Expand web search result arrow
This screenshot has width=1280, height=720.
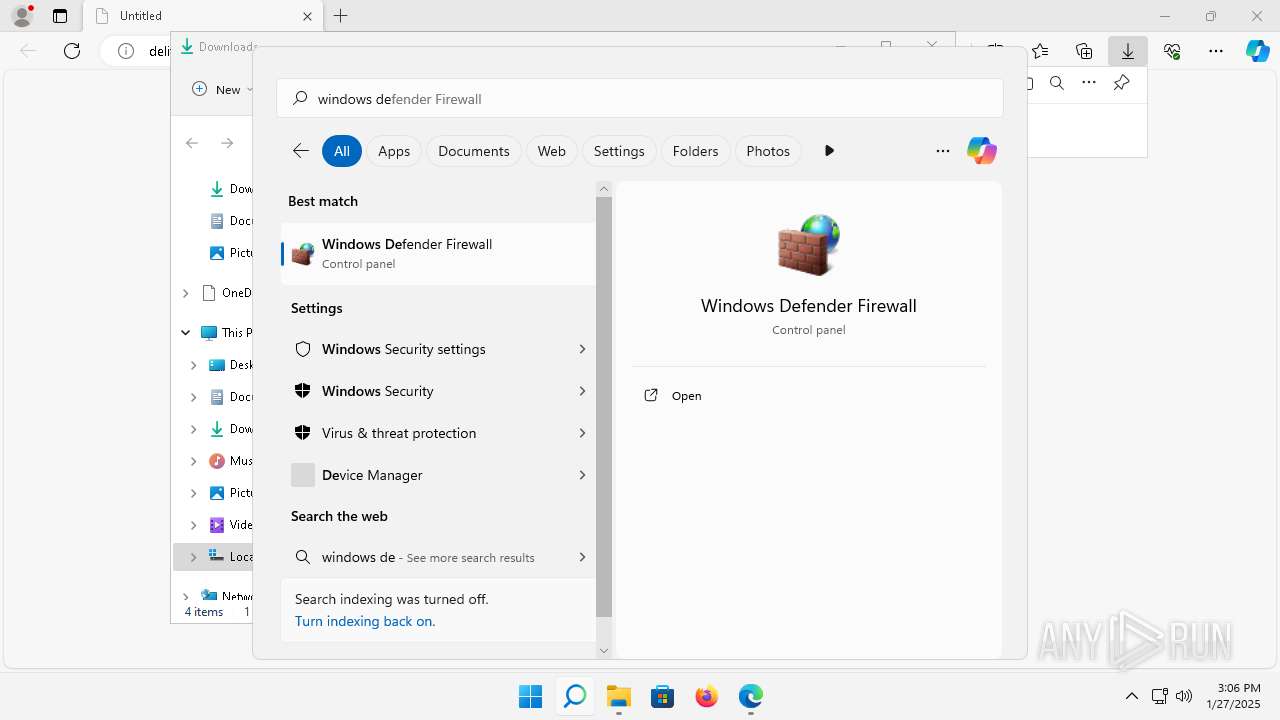tap(582, 557)
